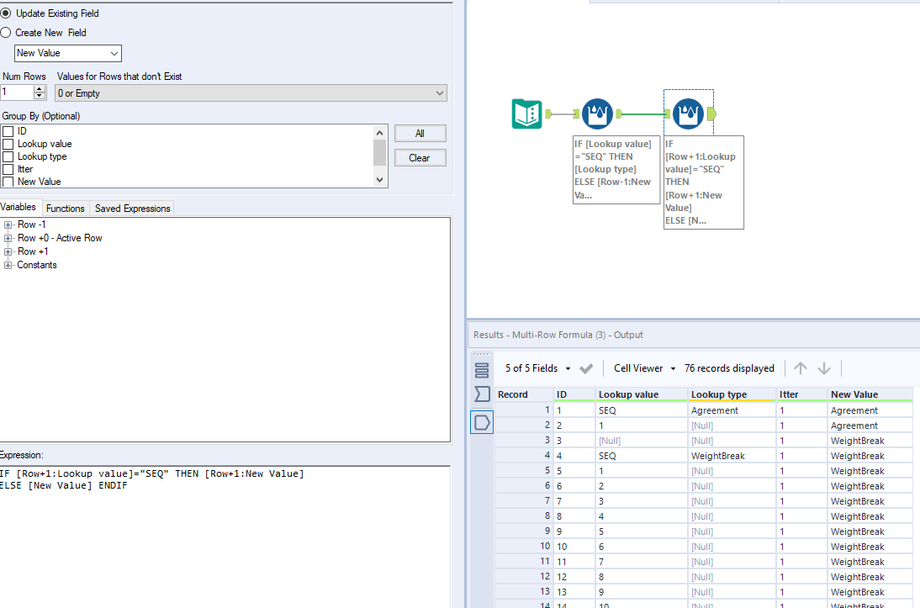
Task: Check the Lookup type group-by checkbox
Action: pyautogui.click(x=8, y=157)
